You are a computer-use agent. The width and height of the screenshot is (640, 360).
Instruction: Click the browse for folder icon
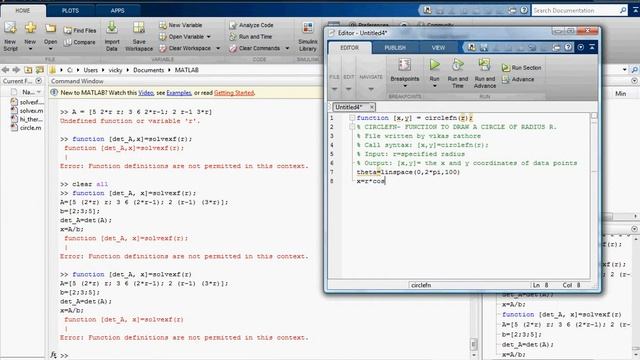pyautogui.click(x=40, y=70)
